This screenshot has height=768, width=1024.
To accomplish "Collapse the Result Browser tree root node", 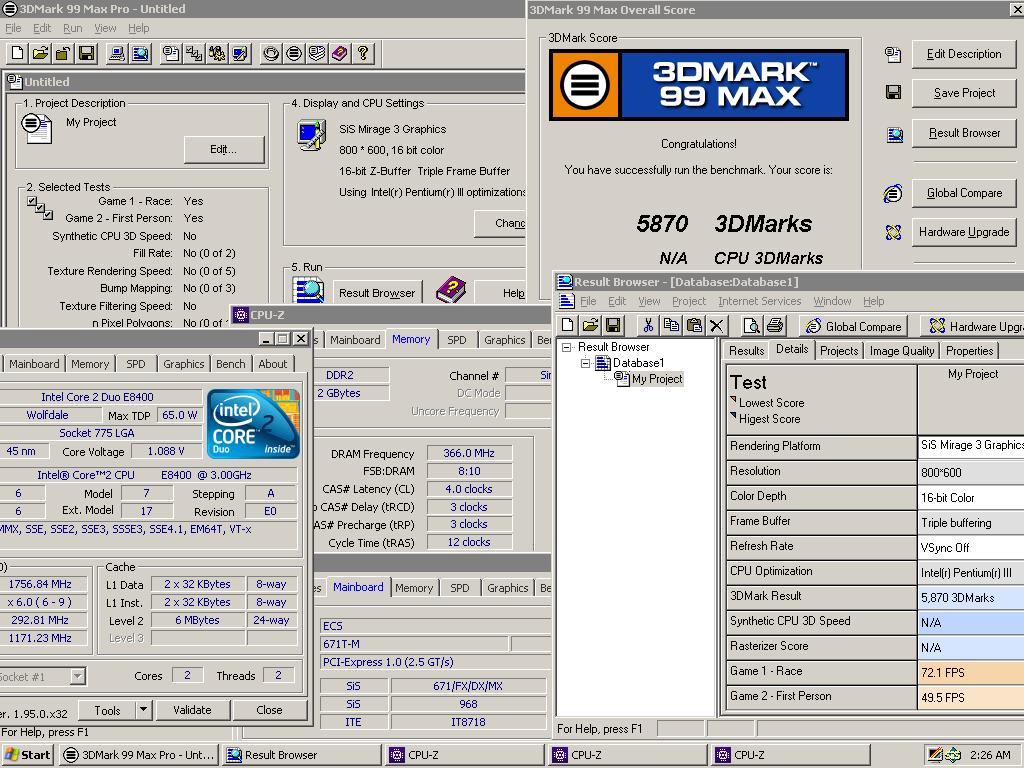I will [567, 347].
